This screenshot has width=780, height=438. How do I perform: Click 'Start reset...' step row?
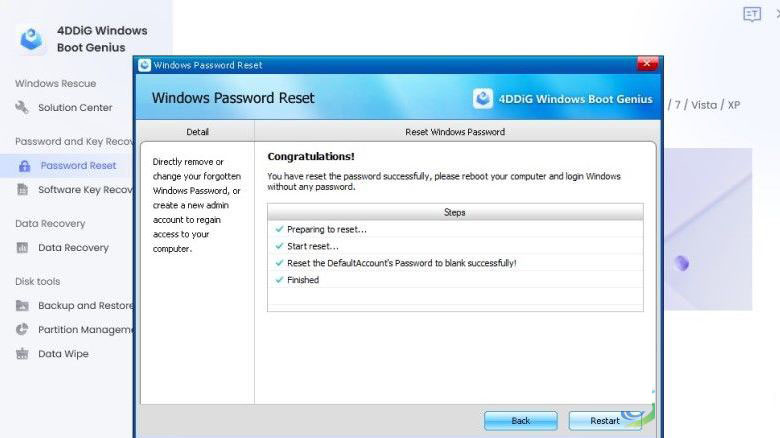click(455, 246)
